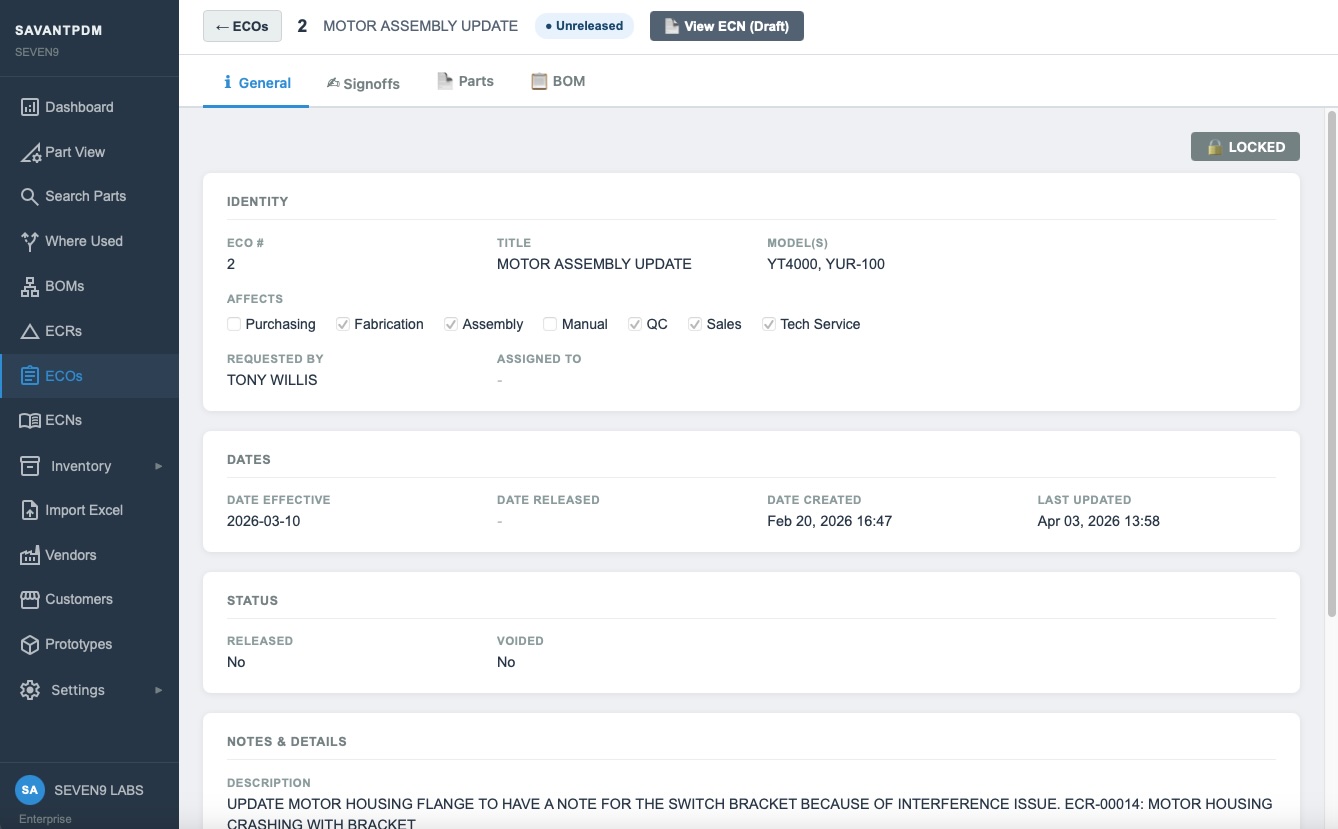Open the Dashboard icon in sidebar

[30, 107]
